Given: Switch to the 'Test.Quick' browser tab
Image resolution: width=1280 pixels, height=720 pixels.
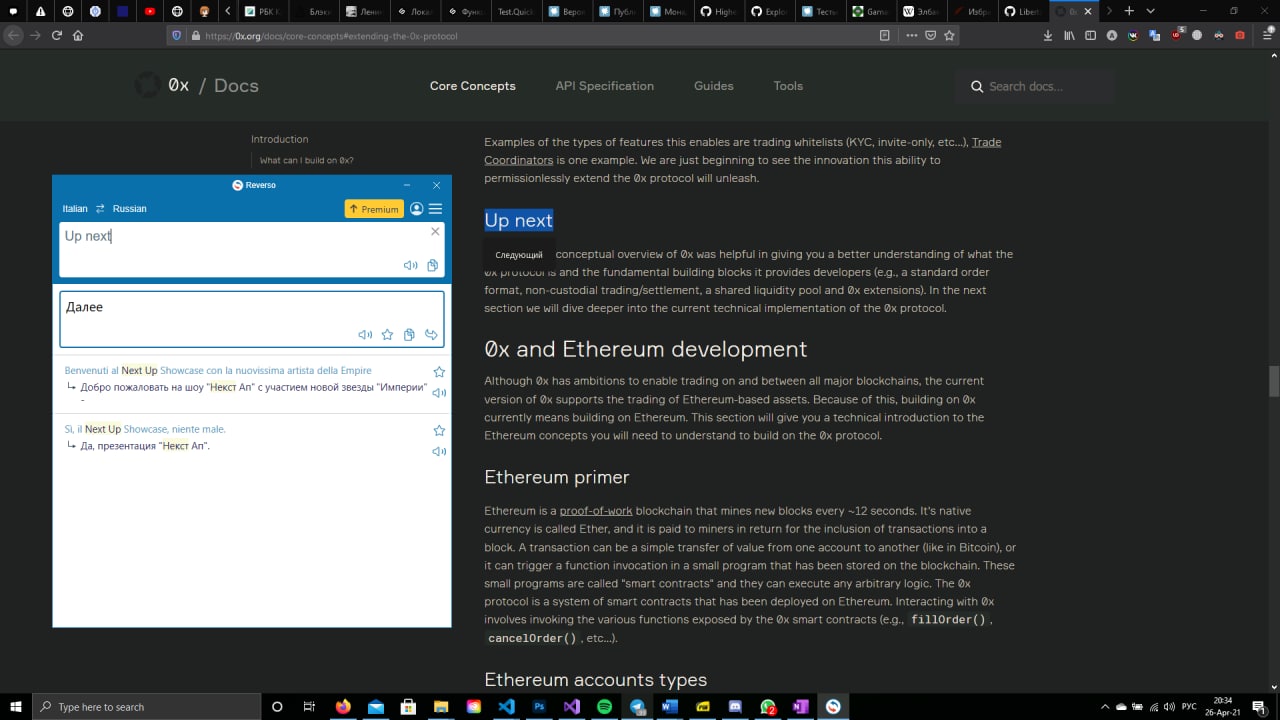Looking at the screenshot, I should tap(515, 11).
